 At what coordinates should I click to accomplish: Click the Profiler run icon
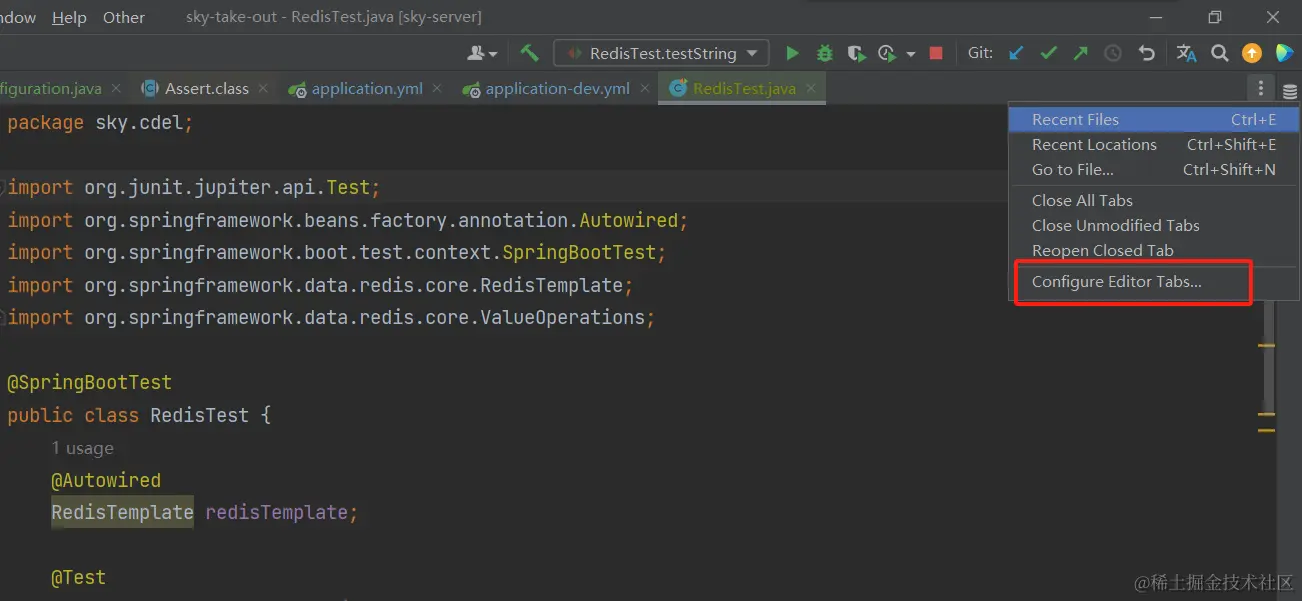coord(887,53)
